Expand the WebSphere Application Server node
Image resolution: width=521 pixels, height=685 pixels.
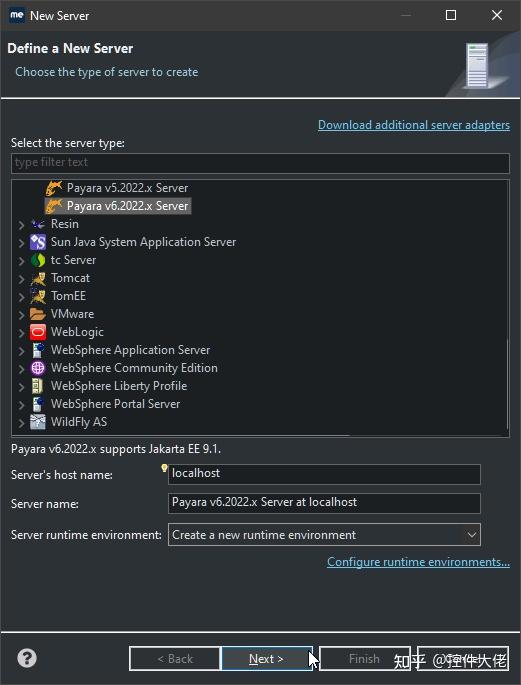click(21, 351)
